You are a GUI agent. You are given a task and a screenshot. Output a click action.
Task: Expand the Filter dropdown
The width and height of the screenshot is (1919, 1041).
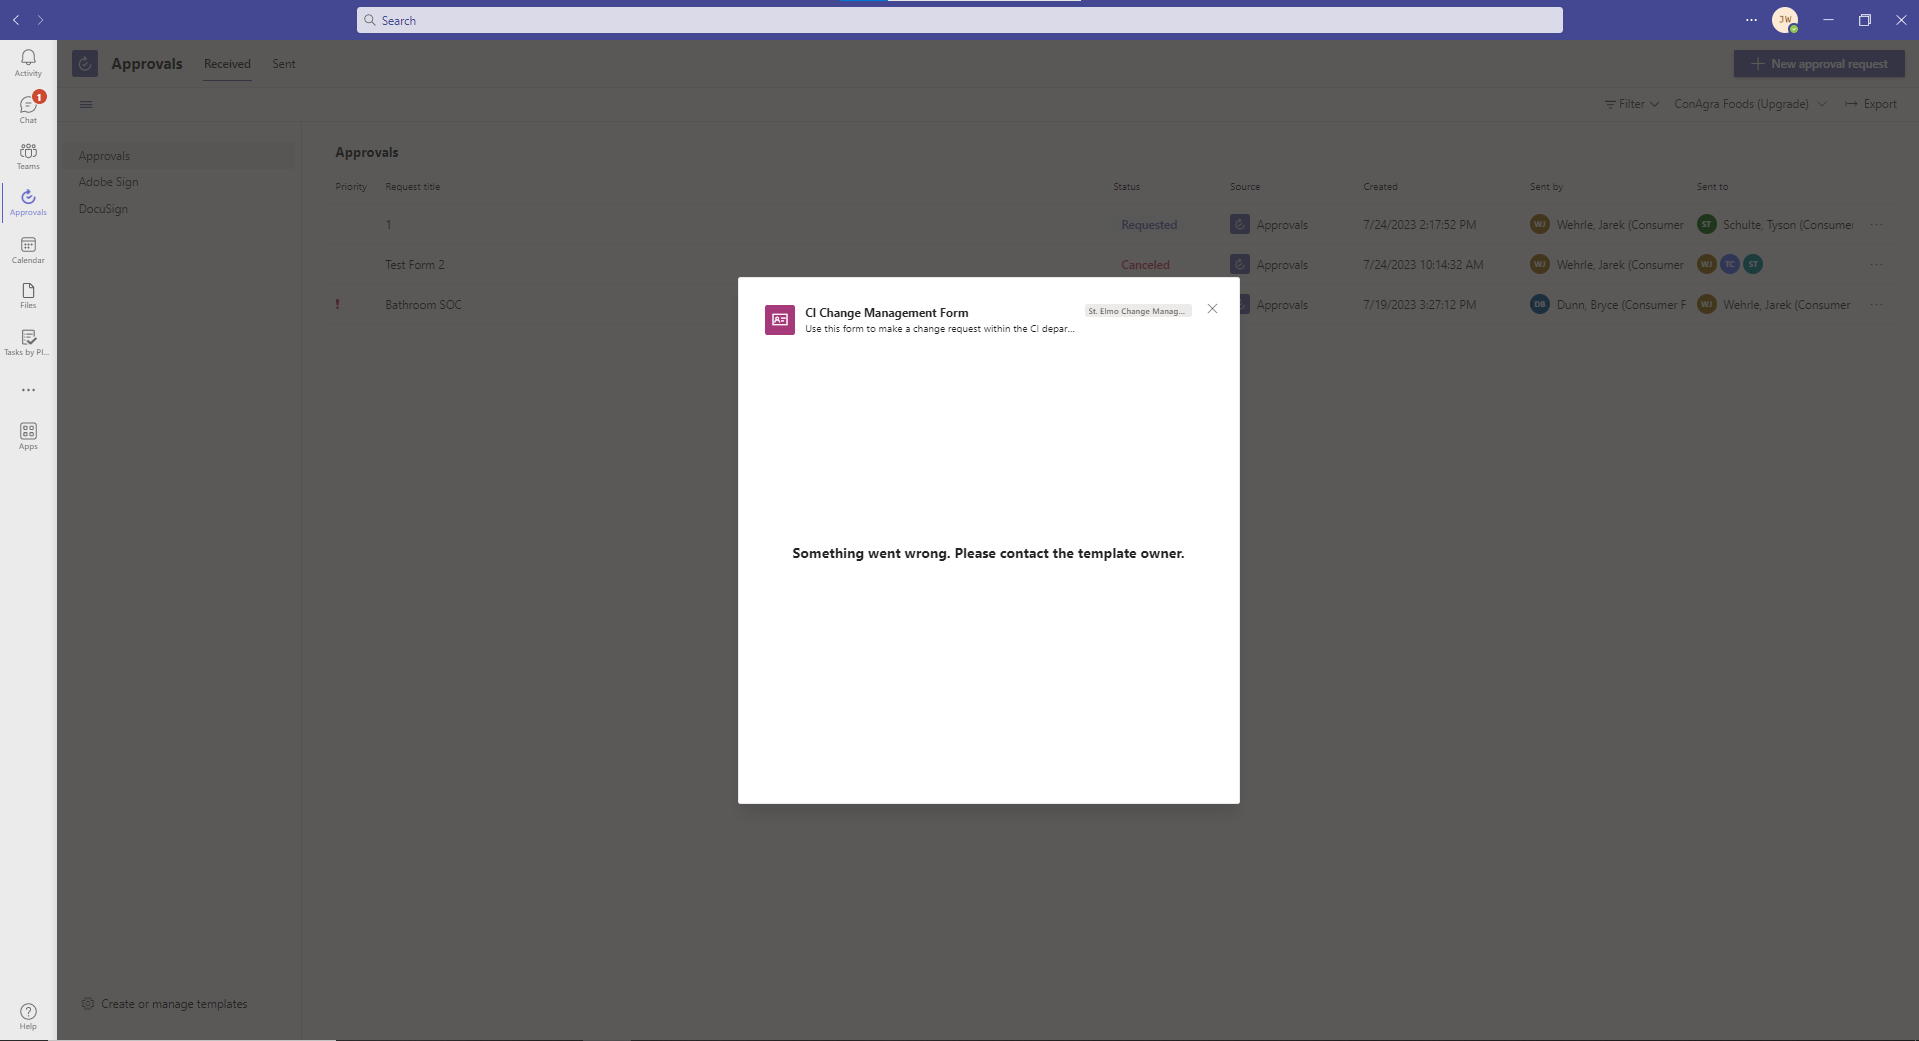click(1630, 103)
